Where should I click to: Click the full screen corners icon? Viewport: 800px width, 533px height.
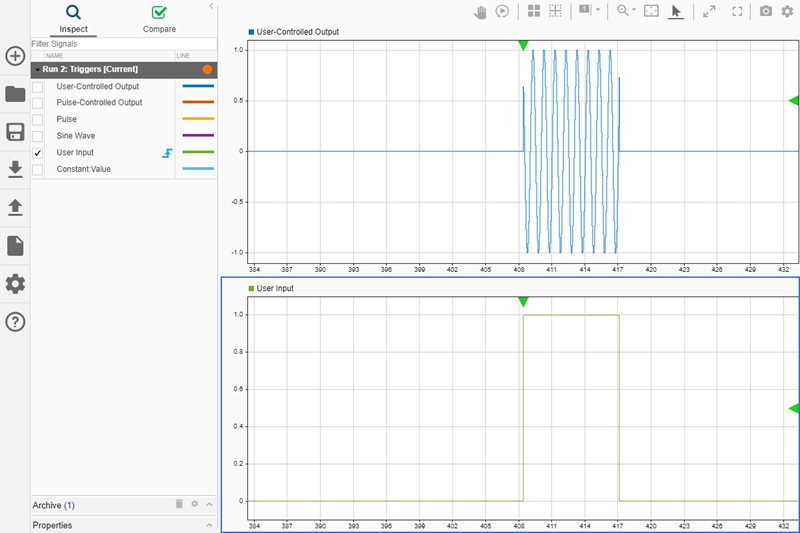click(x=737, y=11)
